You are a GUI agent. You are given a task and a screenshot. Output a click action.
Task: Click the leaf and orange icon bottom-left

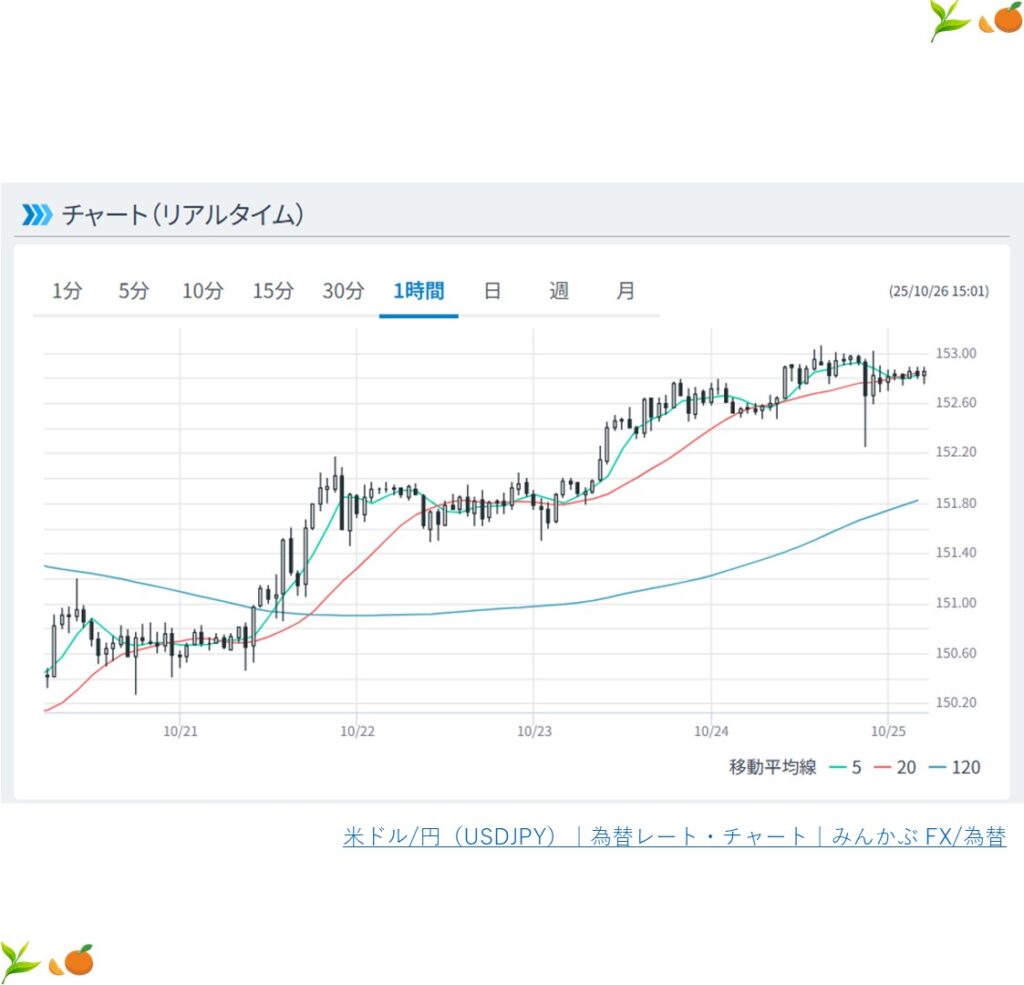[47, 960]
